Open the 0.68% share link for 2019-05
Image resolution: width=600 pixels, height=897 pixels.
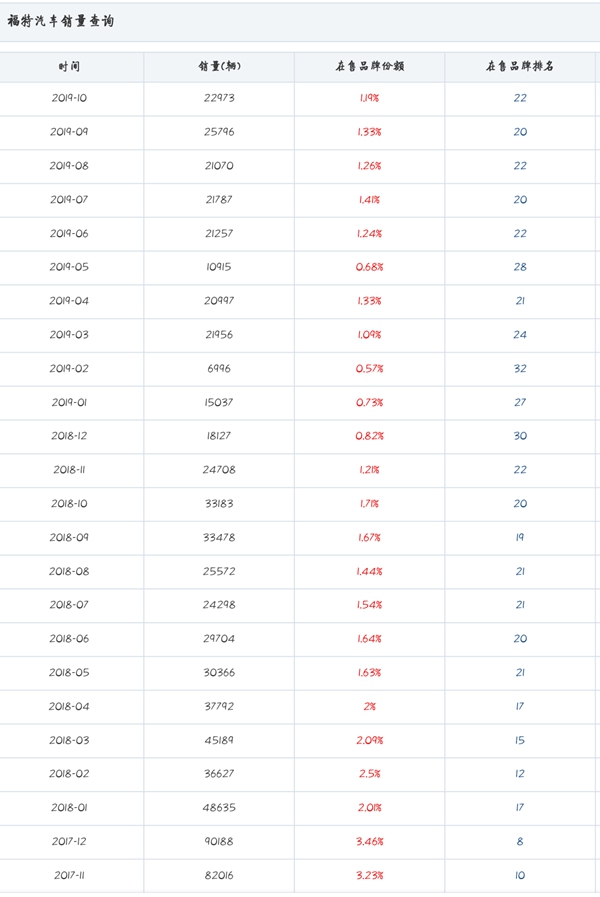369,267
